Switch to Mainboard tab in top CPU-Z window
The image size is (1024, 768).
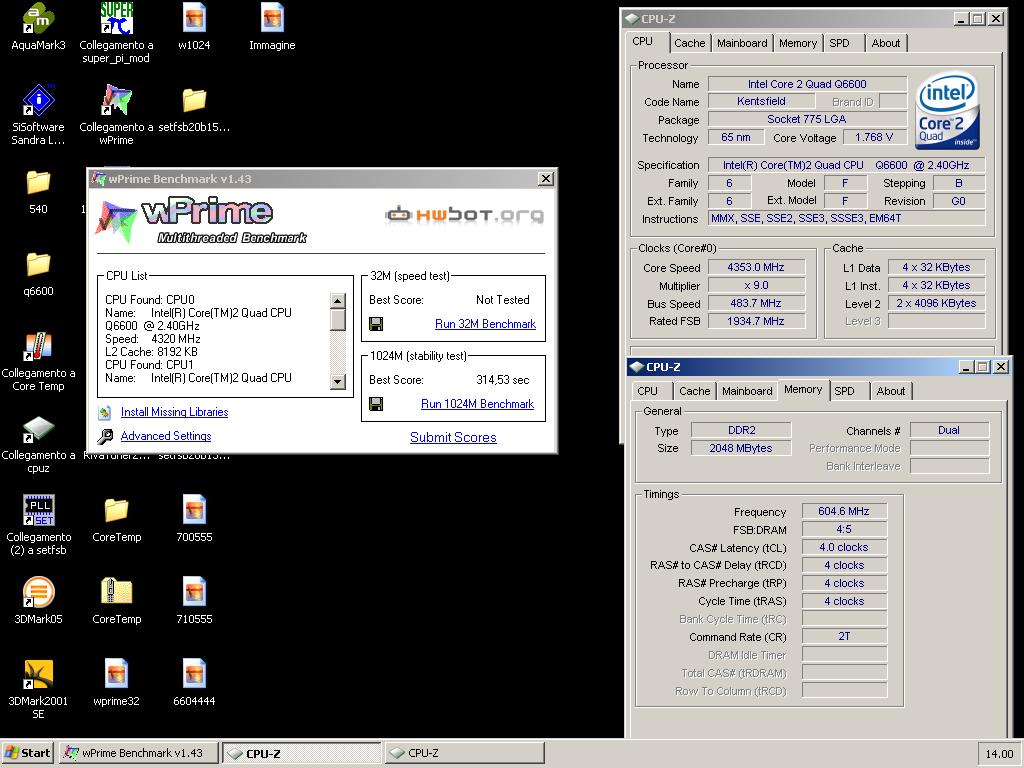click(743, 43)
